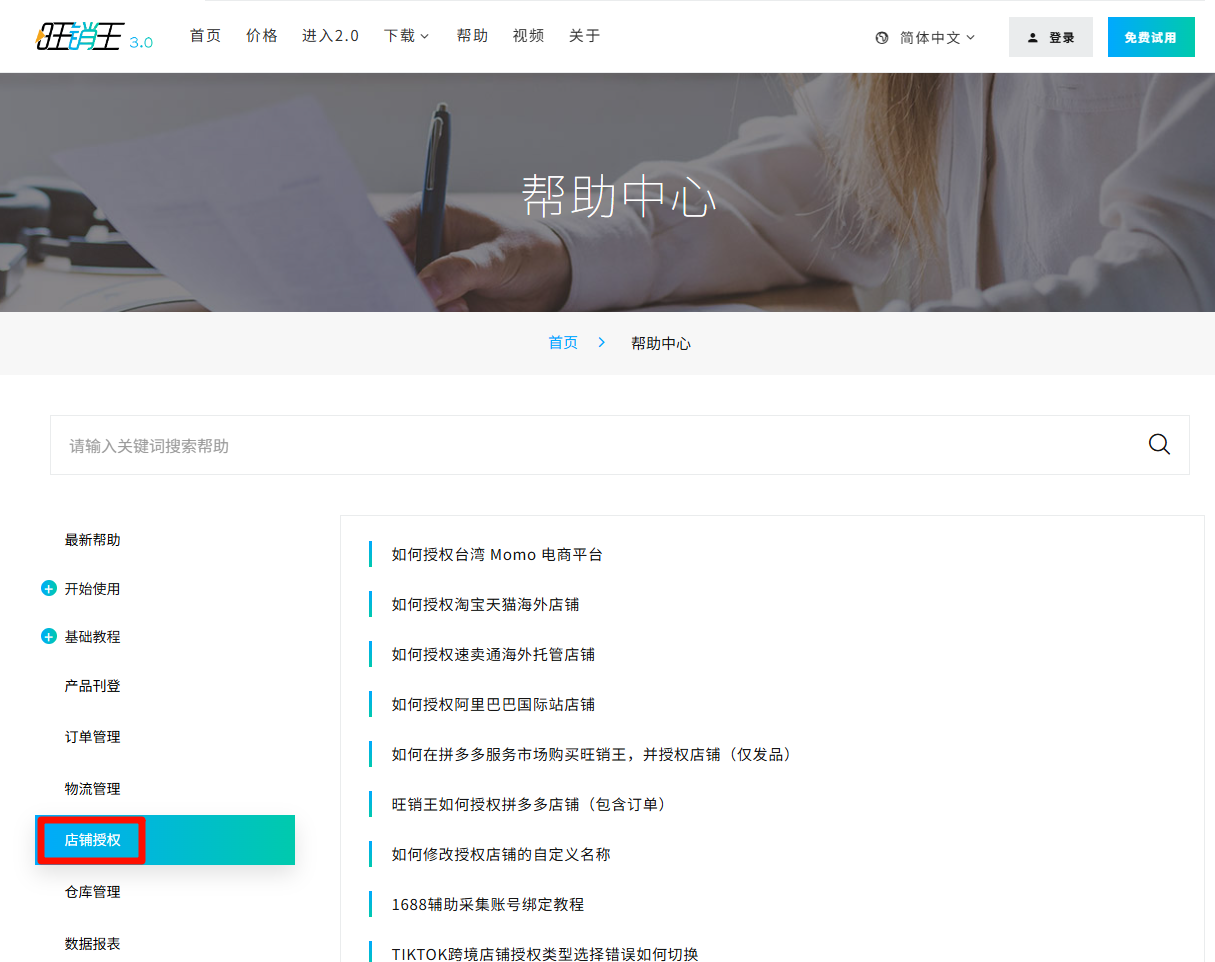The image size is (1215, 962).
Task: Select 最新帮助 in the sidebar
Action: (x=93, y=540)
